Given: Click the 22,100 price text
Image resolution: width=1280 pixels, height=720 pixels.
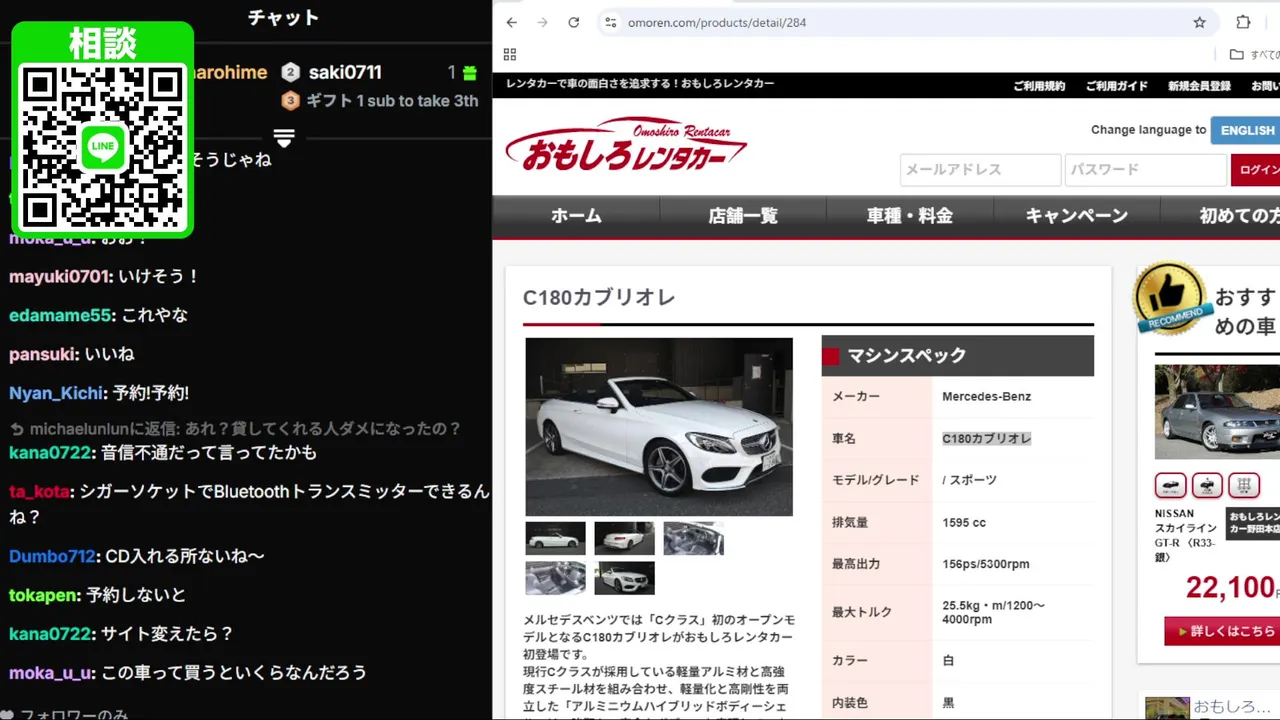Looking at the screenshot, I should (1230, 587).
